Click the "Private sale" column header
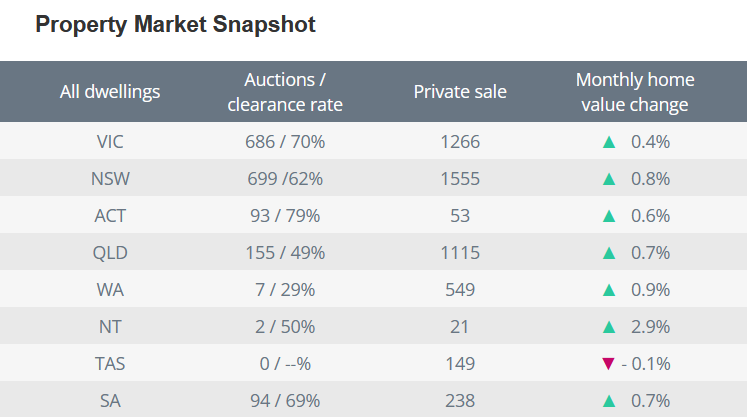The height and width of the screenshot is (417, 747). (x=460, y=92)
